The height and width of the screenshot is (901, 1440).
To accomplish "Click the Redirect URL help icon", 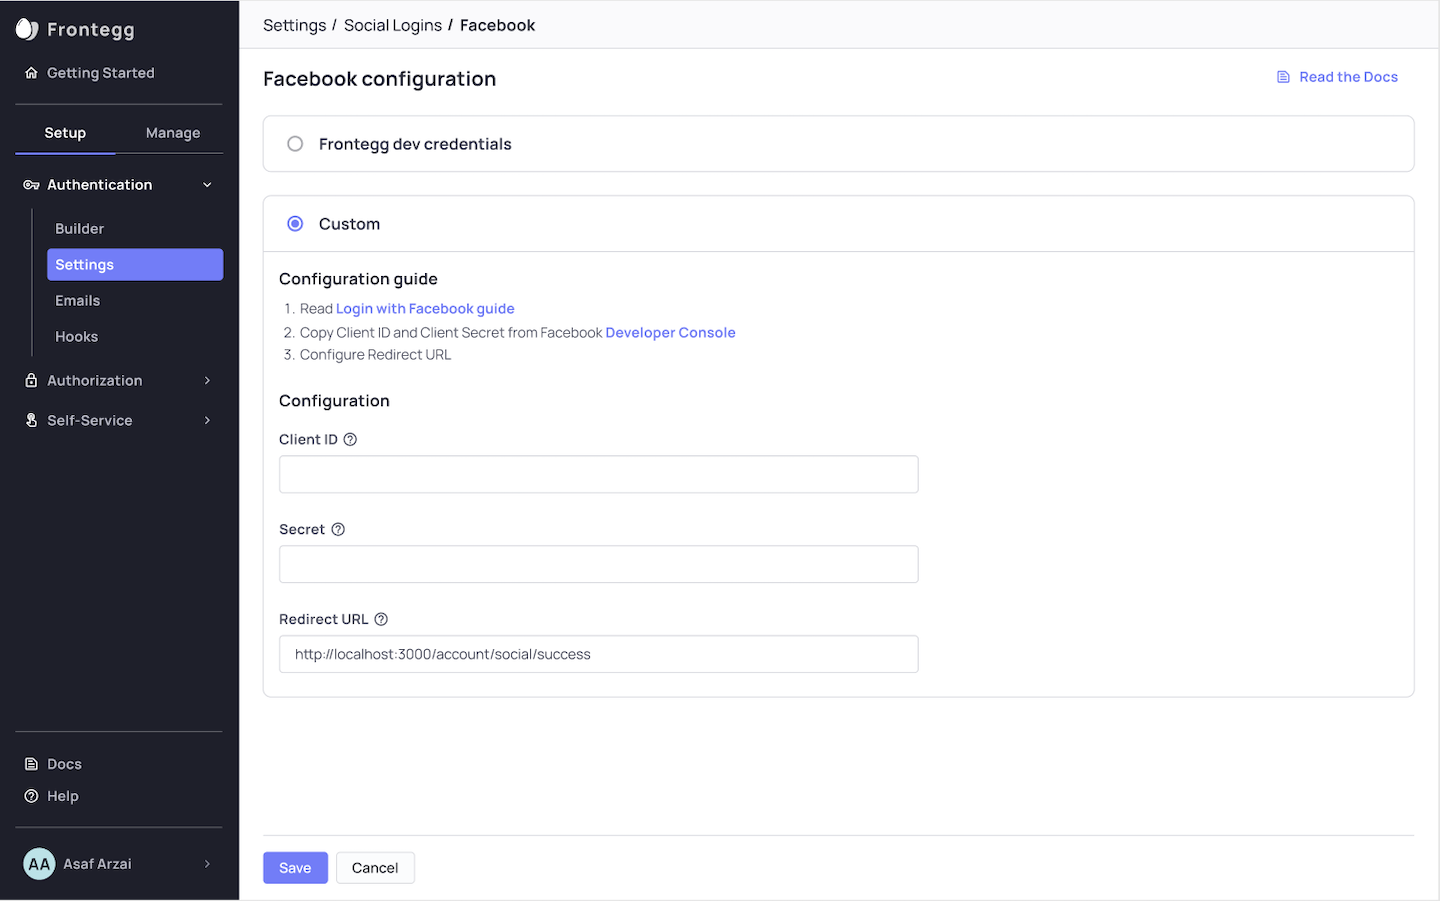I will click(381, 619).
